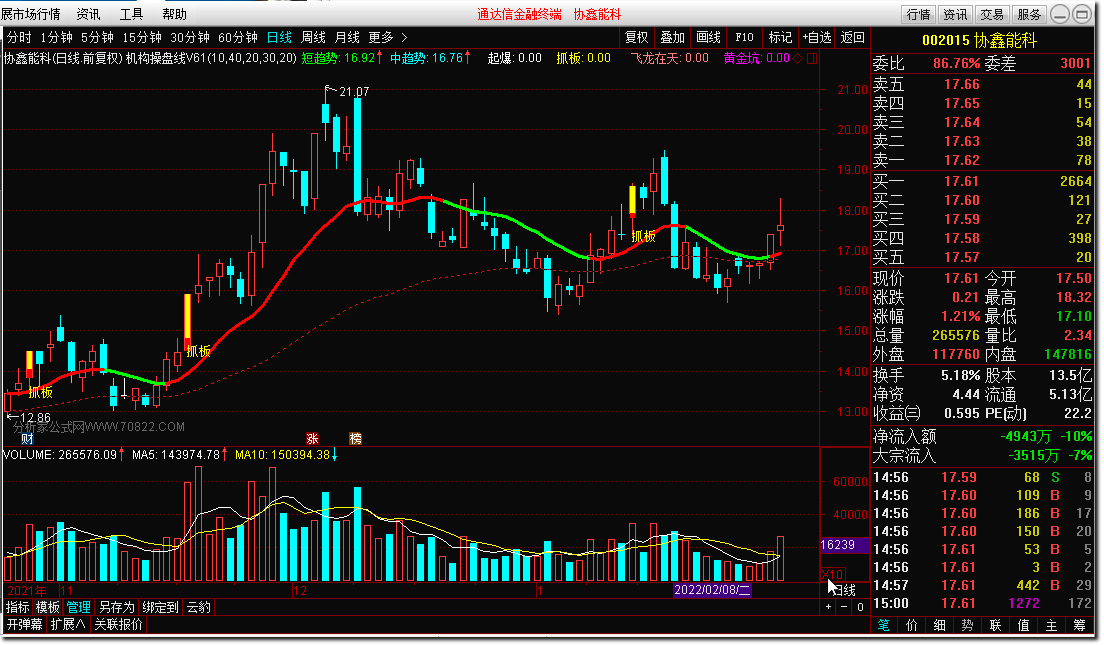Open the 模板 template tab
This screenshot has width=1104, height=645.
pyautogui.click(x=48, y=607)
